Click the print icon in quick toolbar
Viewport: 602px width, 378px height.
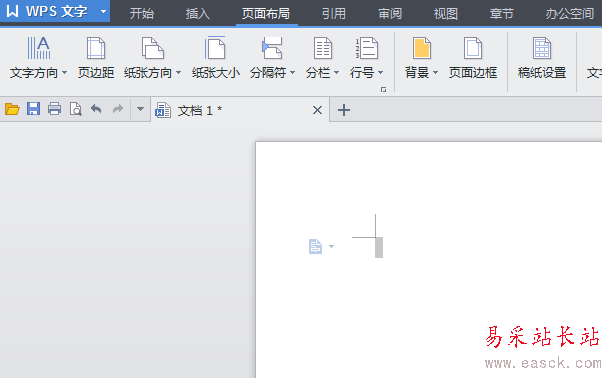pyautogui.click(x=55, y=109)
